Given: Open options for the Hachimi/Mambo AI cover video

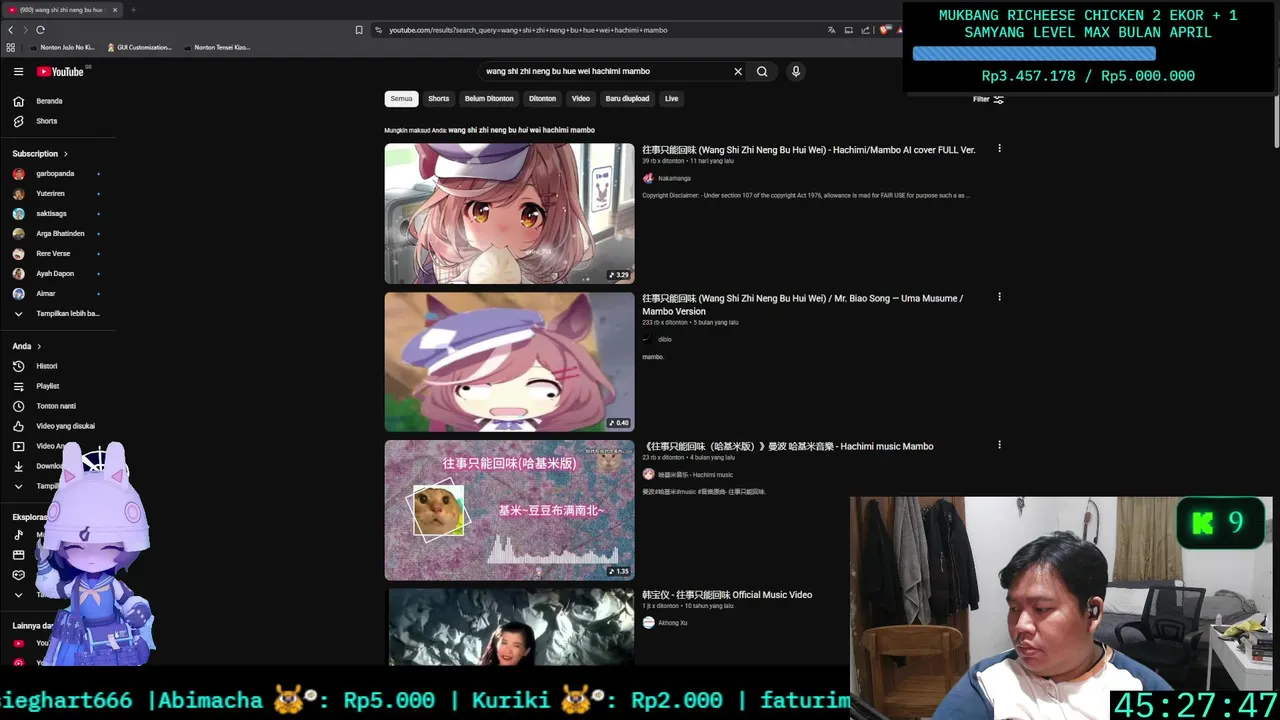Looking at the screenshot, I should click(999, 149).
